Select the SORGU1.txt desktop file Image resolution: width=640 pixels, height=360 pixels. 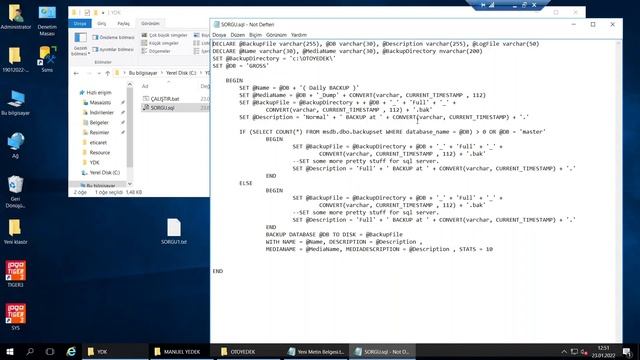[x=174, y=231]
